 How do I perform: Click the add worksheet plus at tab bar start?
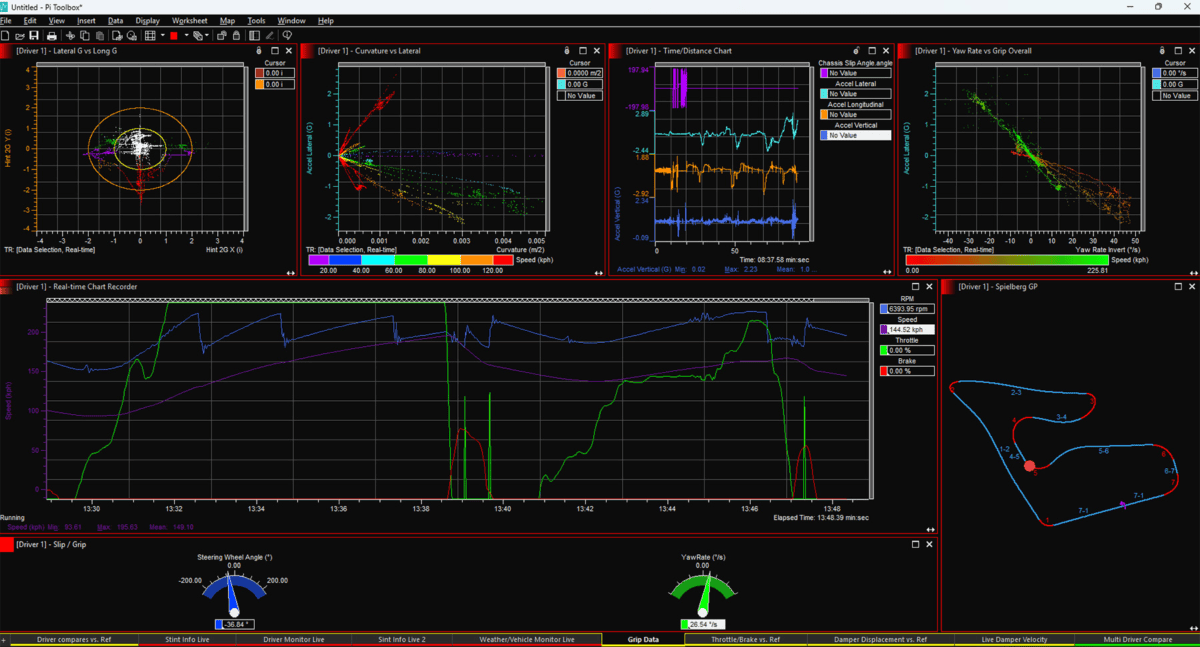coord(4,639)
